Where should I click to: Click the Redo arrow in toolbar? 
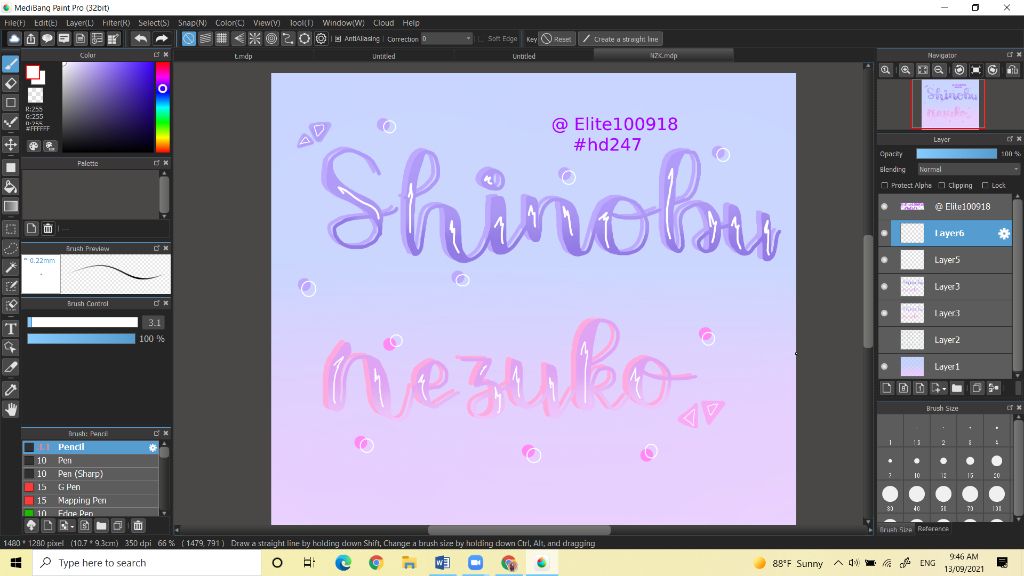tap(161, 39)
